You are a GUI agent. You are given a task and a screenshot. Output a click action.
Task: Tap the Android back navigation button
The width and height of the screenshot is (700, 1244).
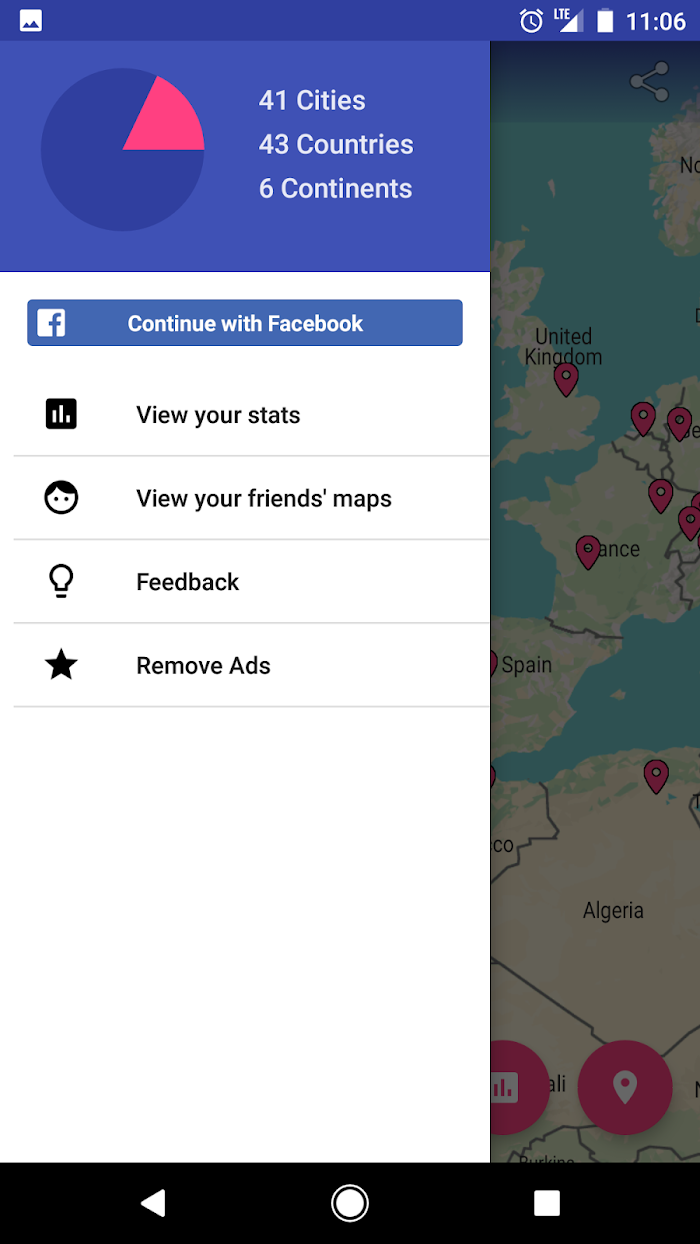(x=153, y=1203)
